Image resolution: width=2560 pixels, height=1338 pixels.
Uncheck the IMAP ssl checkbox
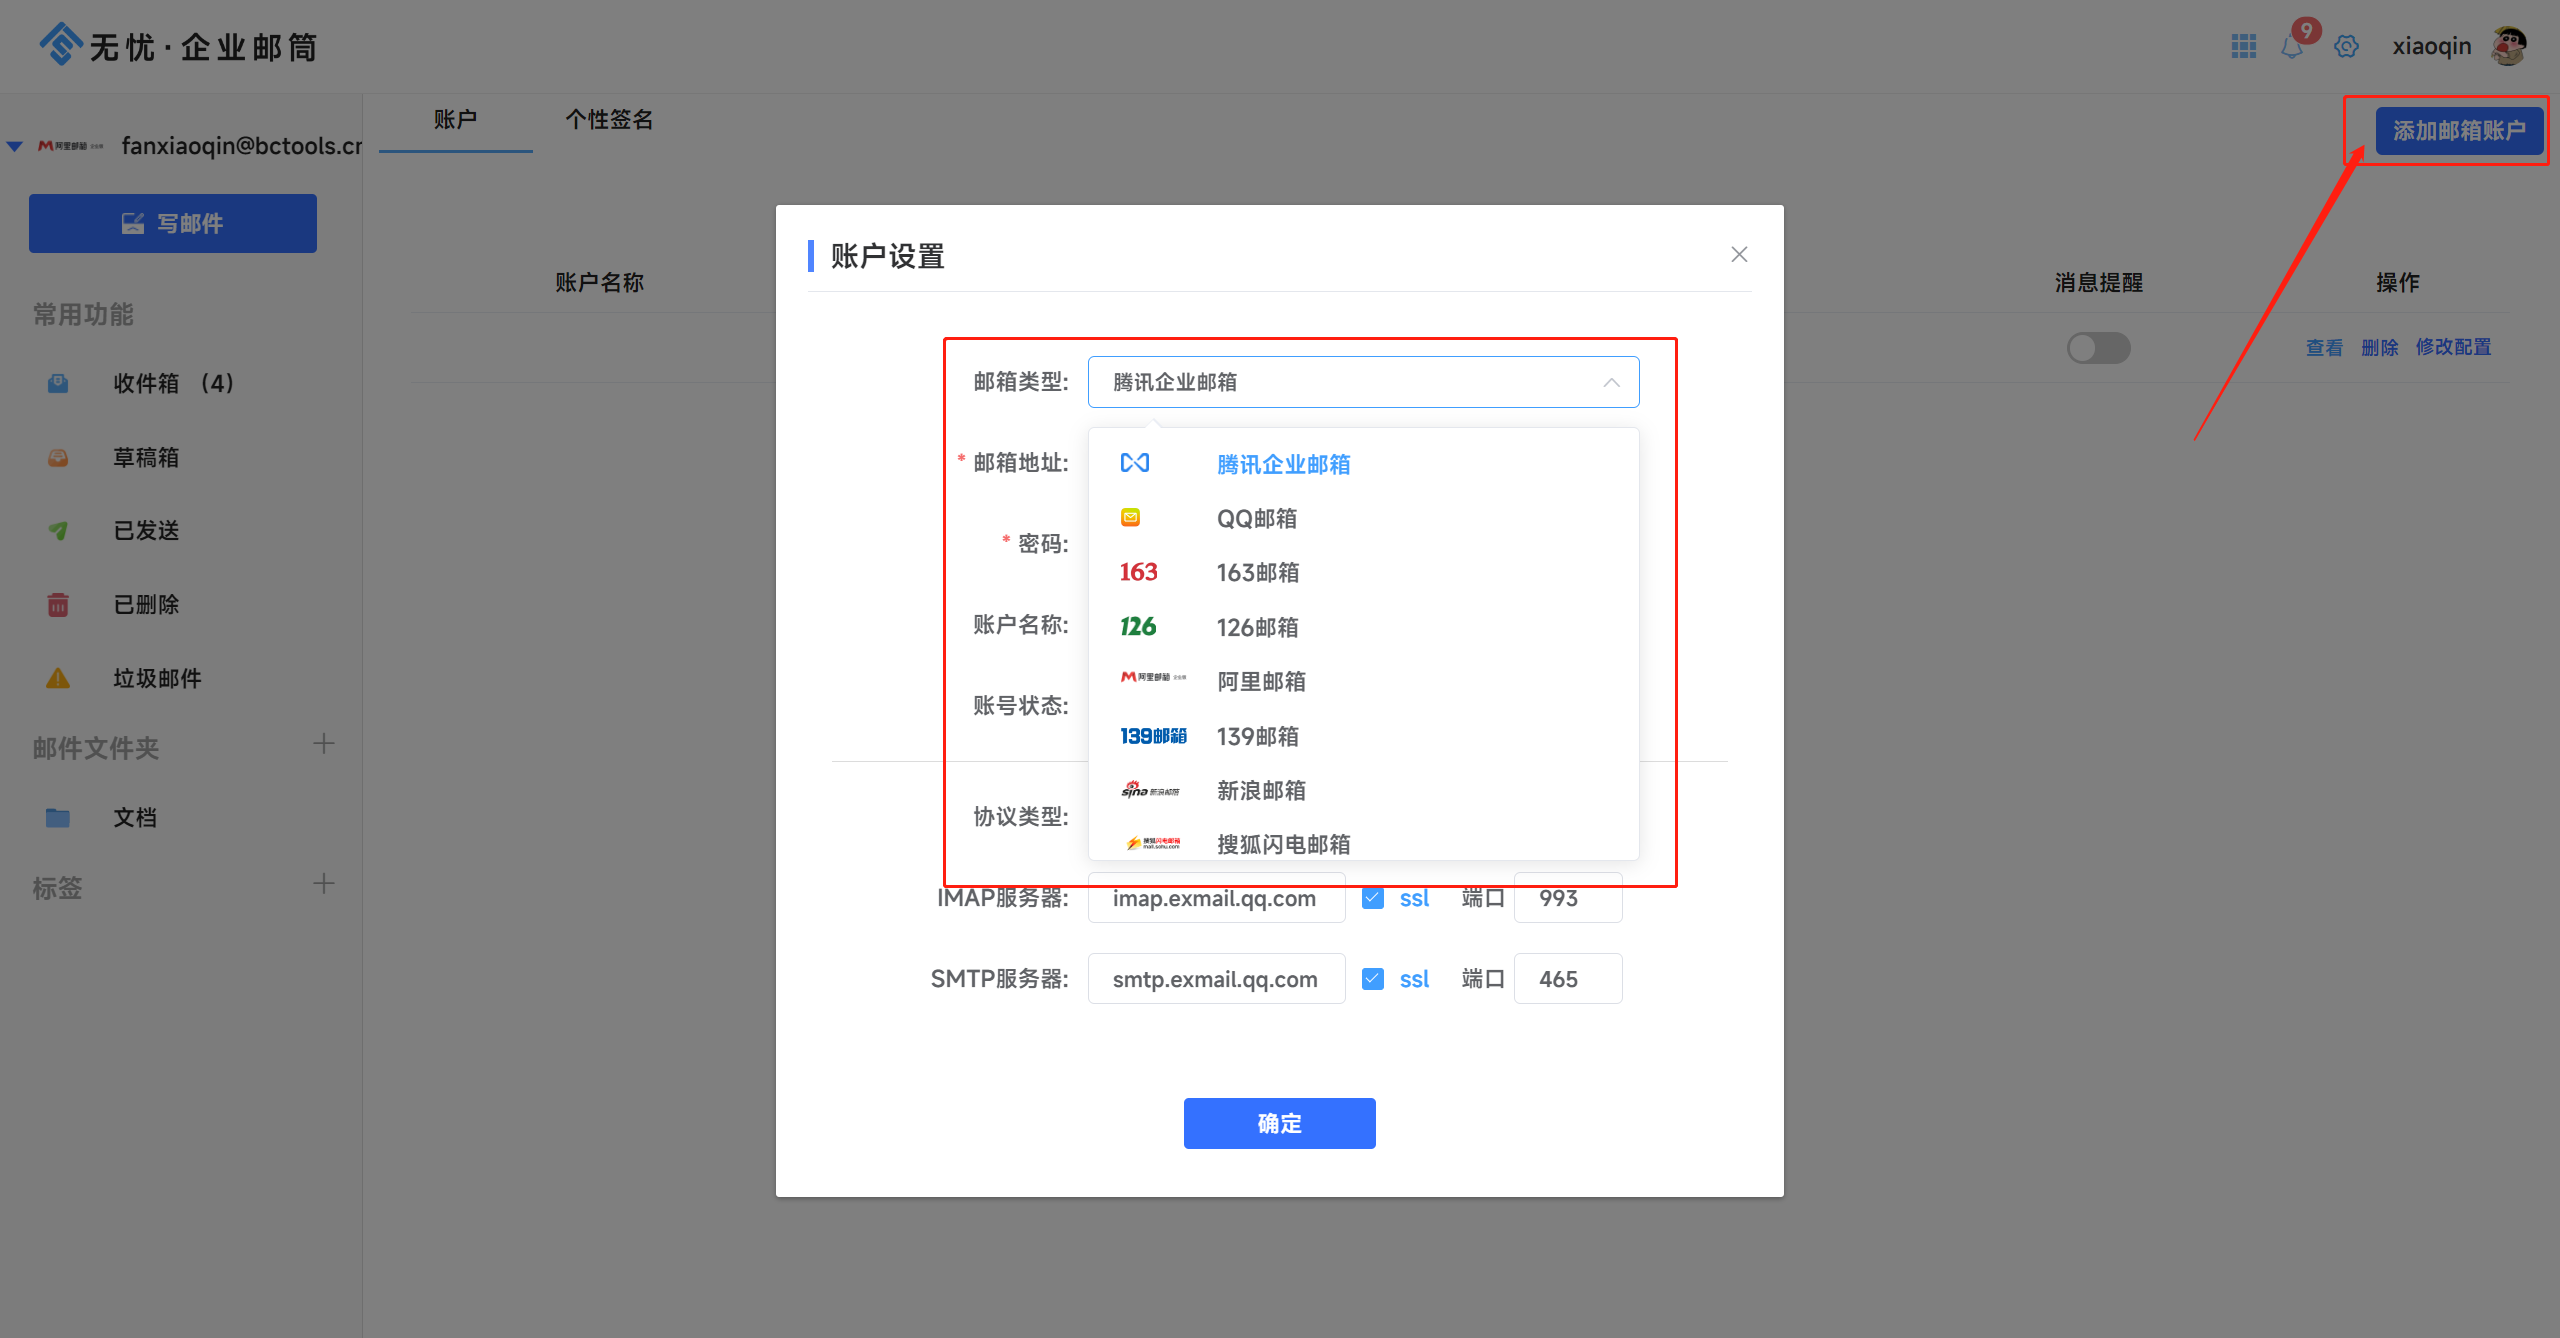click(x=1373, y=898)
